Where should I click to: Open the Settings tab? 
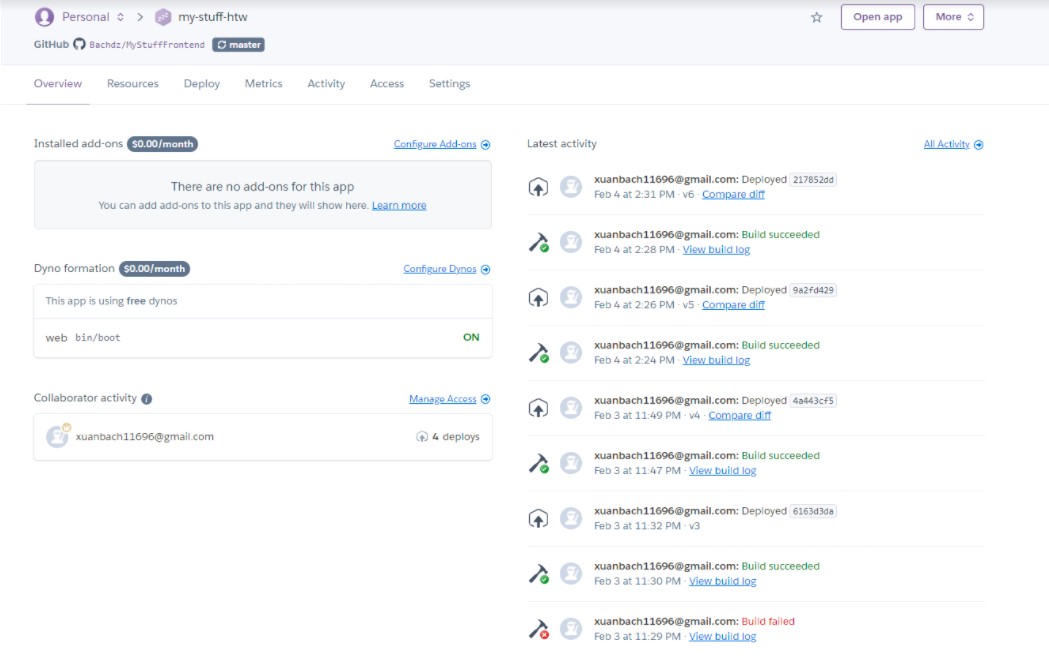point(450,84)
